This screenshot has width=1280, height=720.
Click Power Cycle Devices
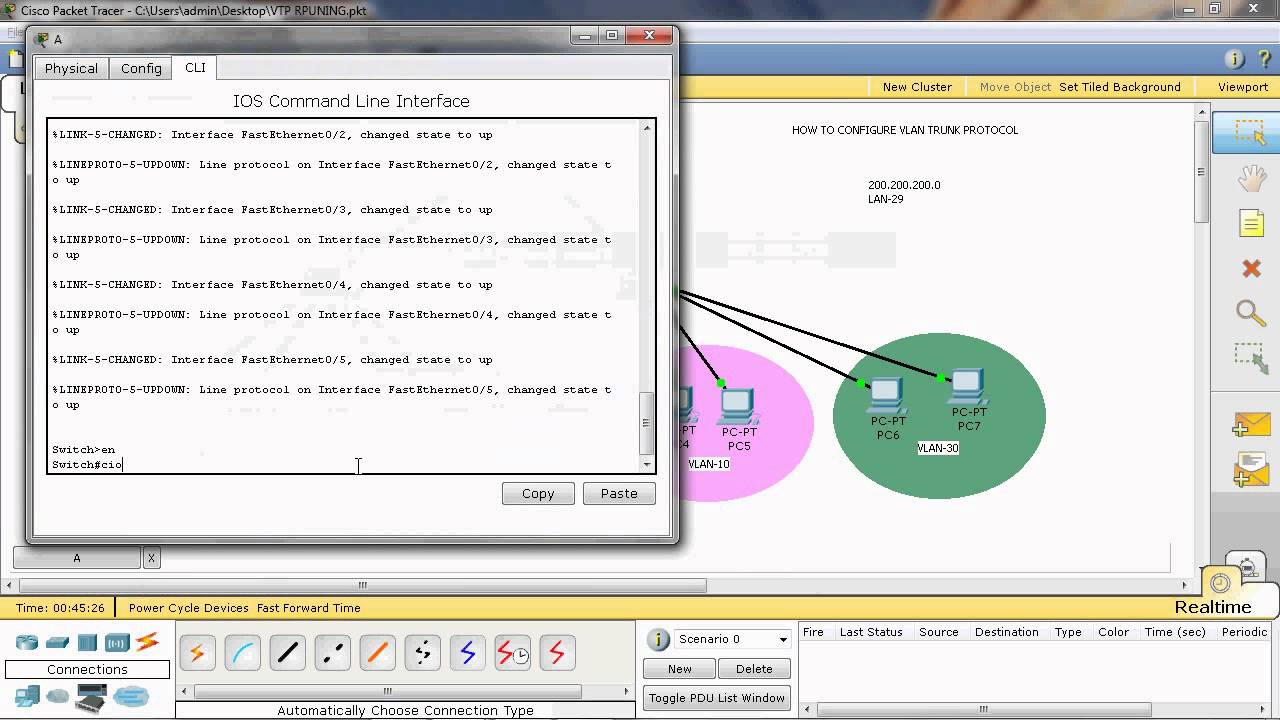point(188,608)
